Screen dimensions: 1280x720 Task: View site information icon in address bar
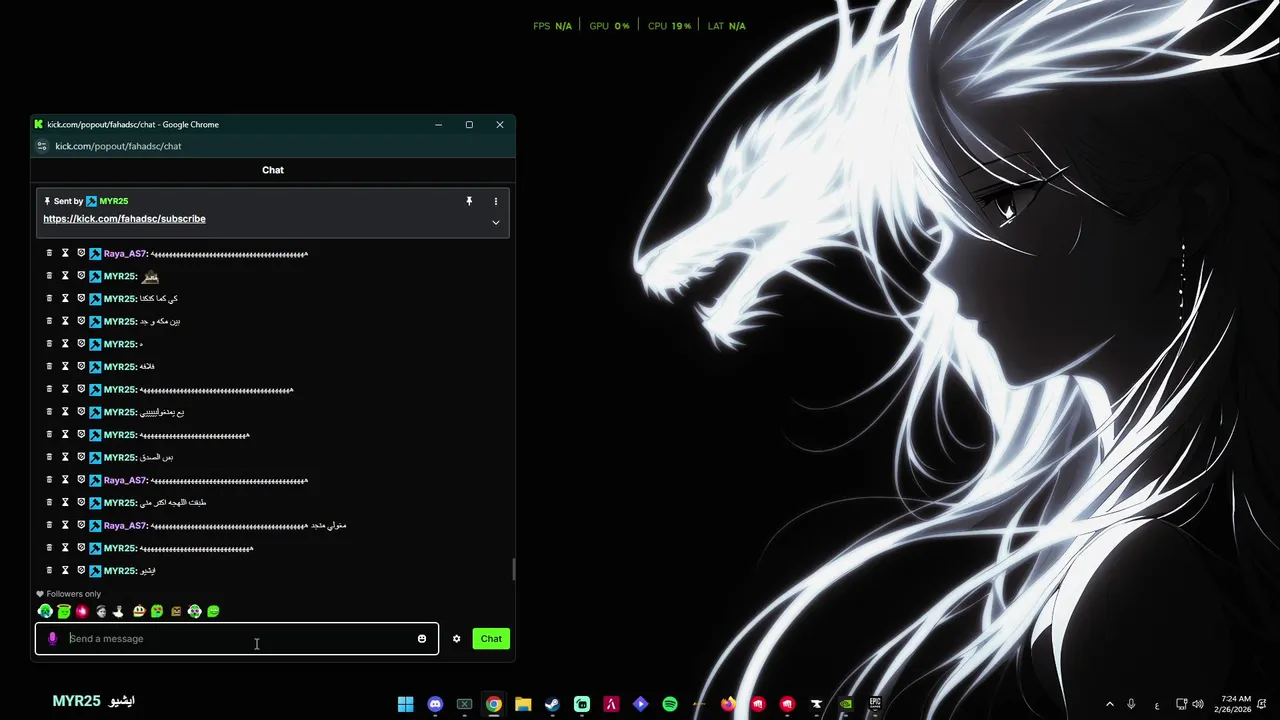[x=41, y=146]
